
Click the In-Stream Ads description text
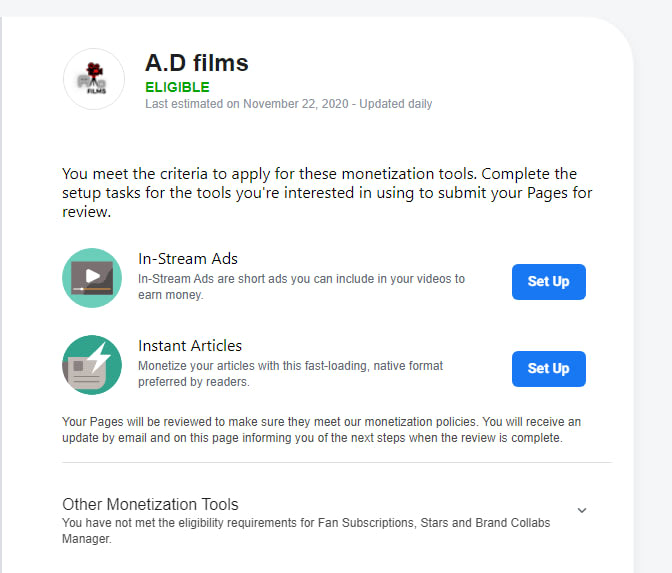[300, 286]
